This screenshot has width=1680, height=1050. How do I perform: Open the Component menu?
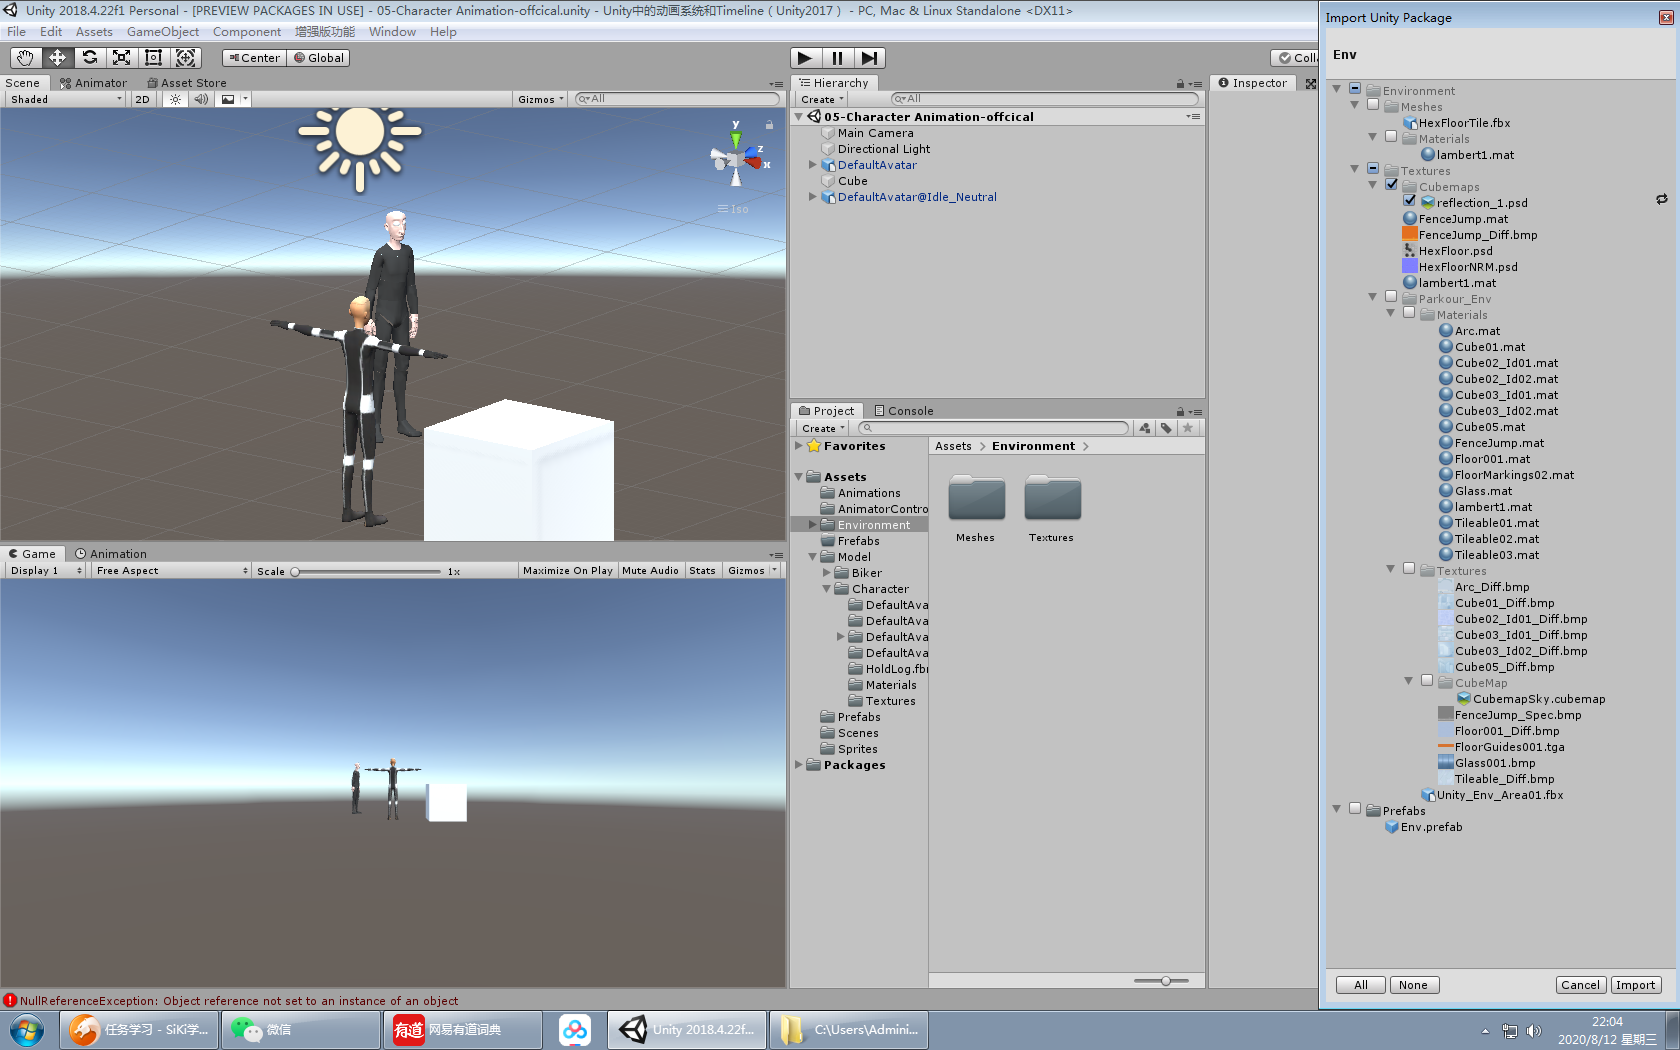[247, 32]
